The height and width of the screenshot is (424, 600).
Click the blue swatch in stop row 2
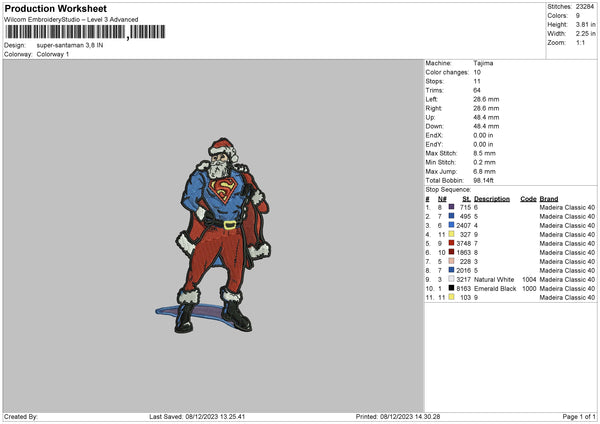click(451, 216)
